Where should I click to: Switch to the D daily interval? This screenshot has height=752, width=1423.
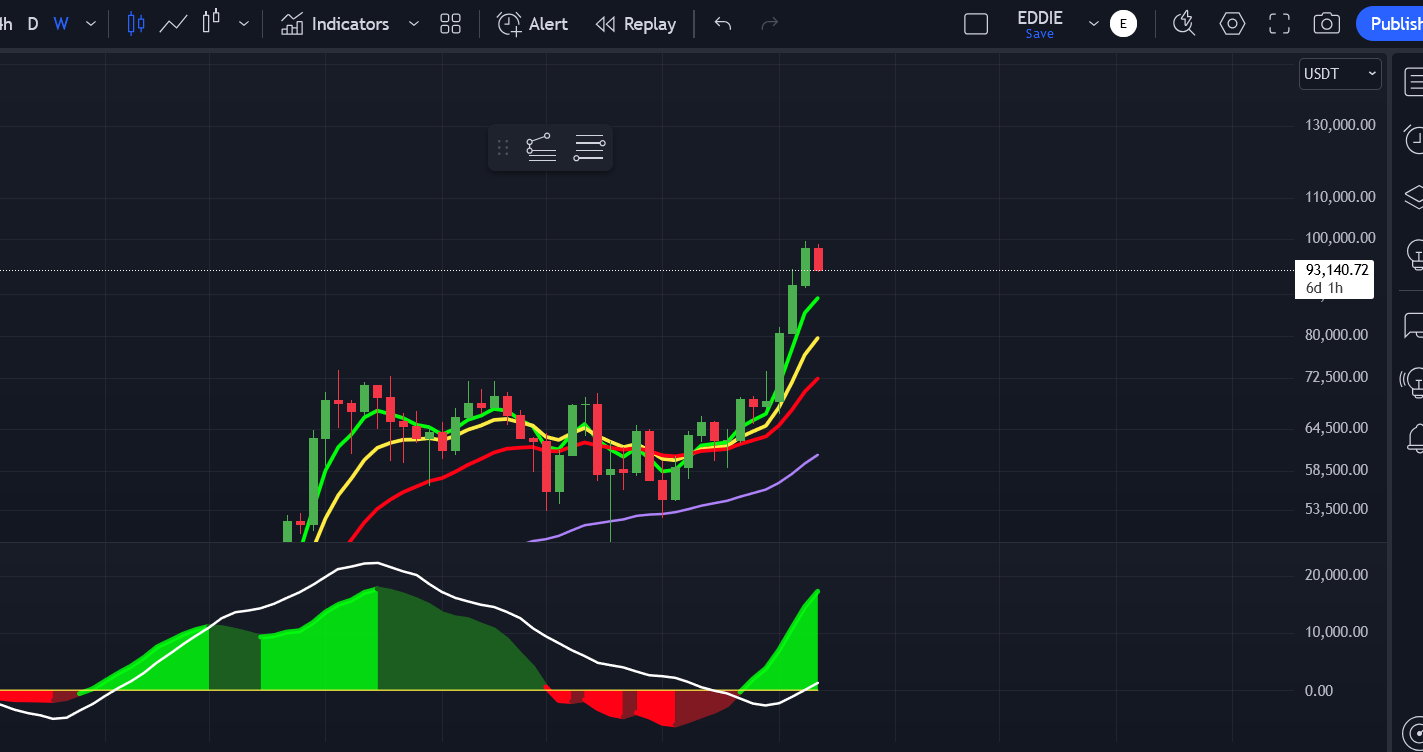[33, 24]
